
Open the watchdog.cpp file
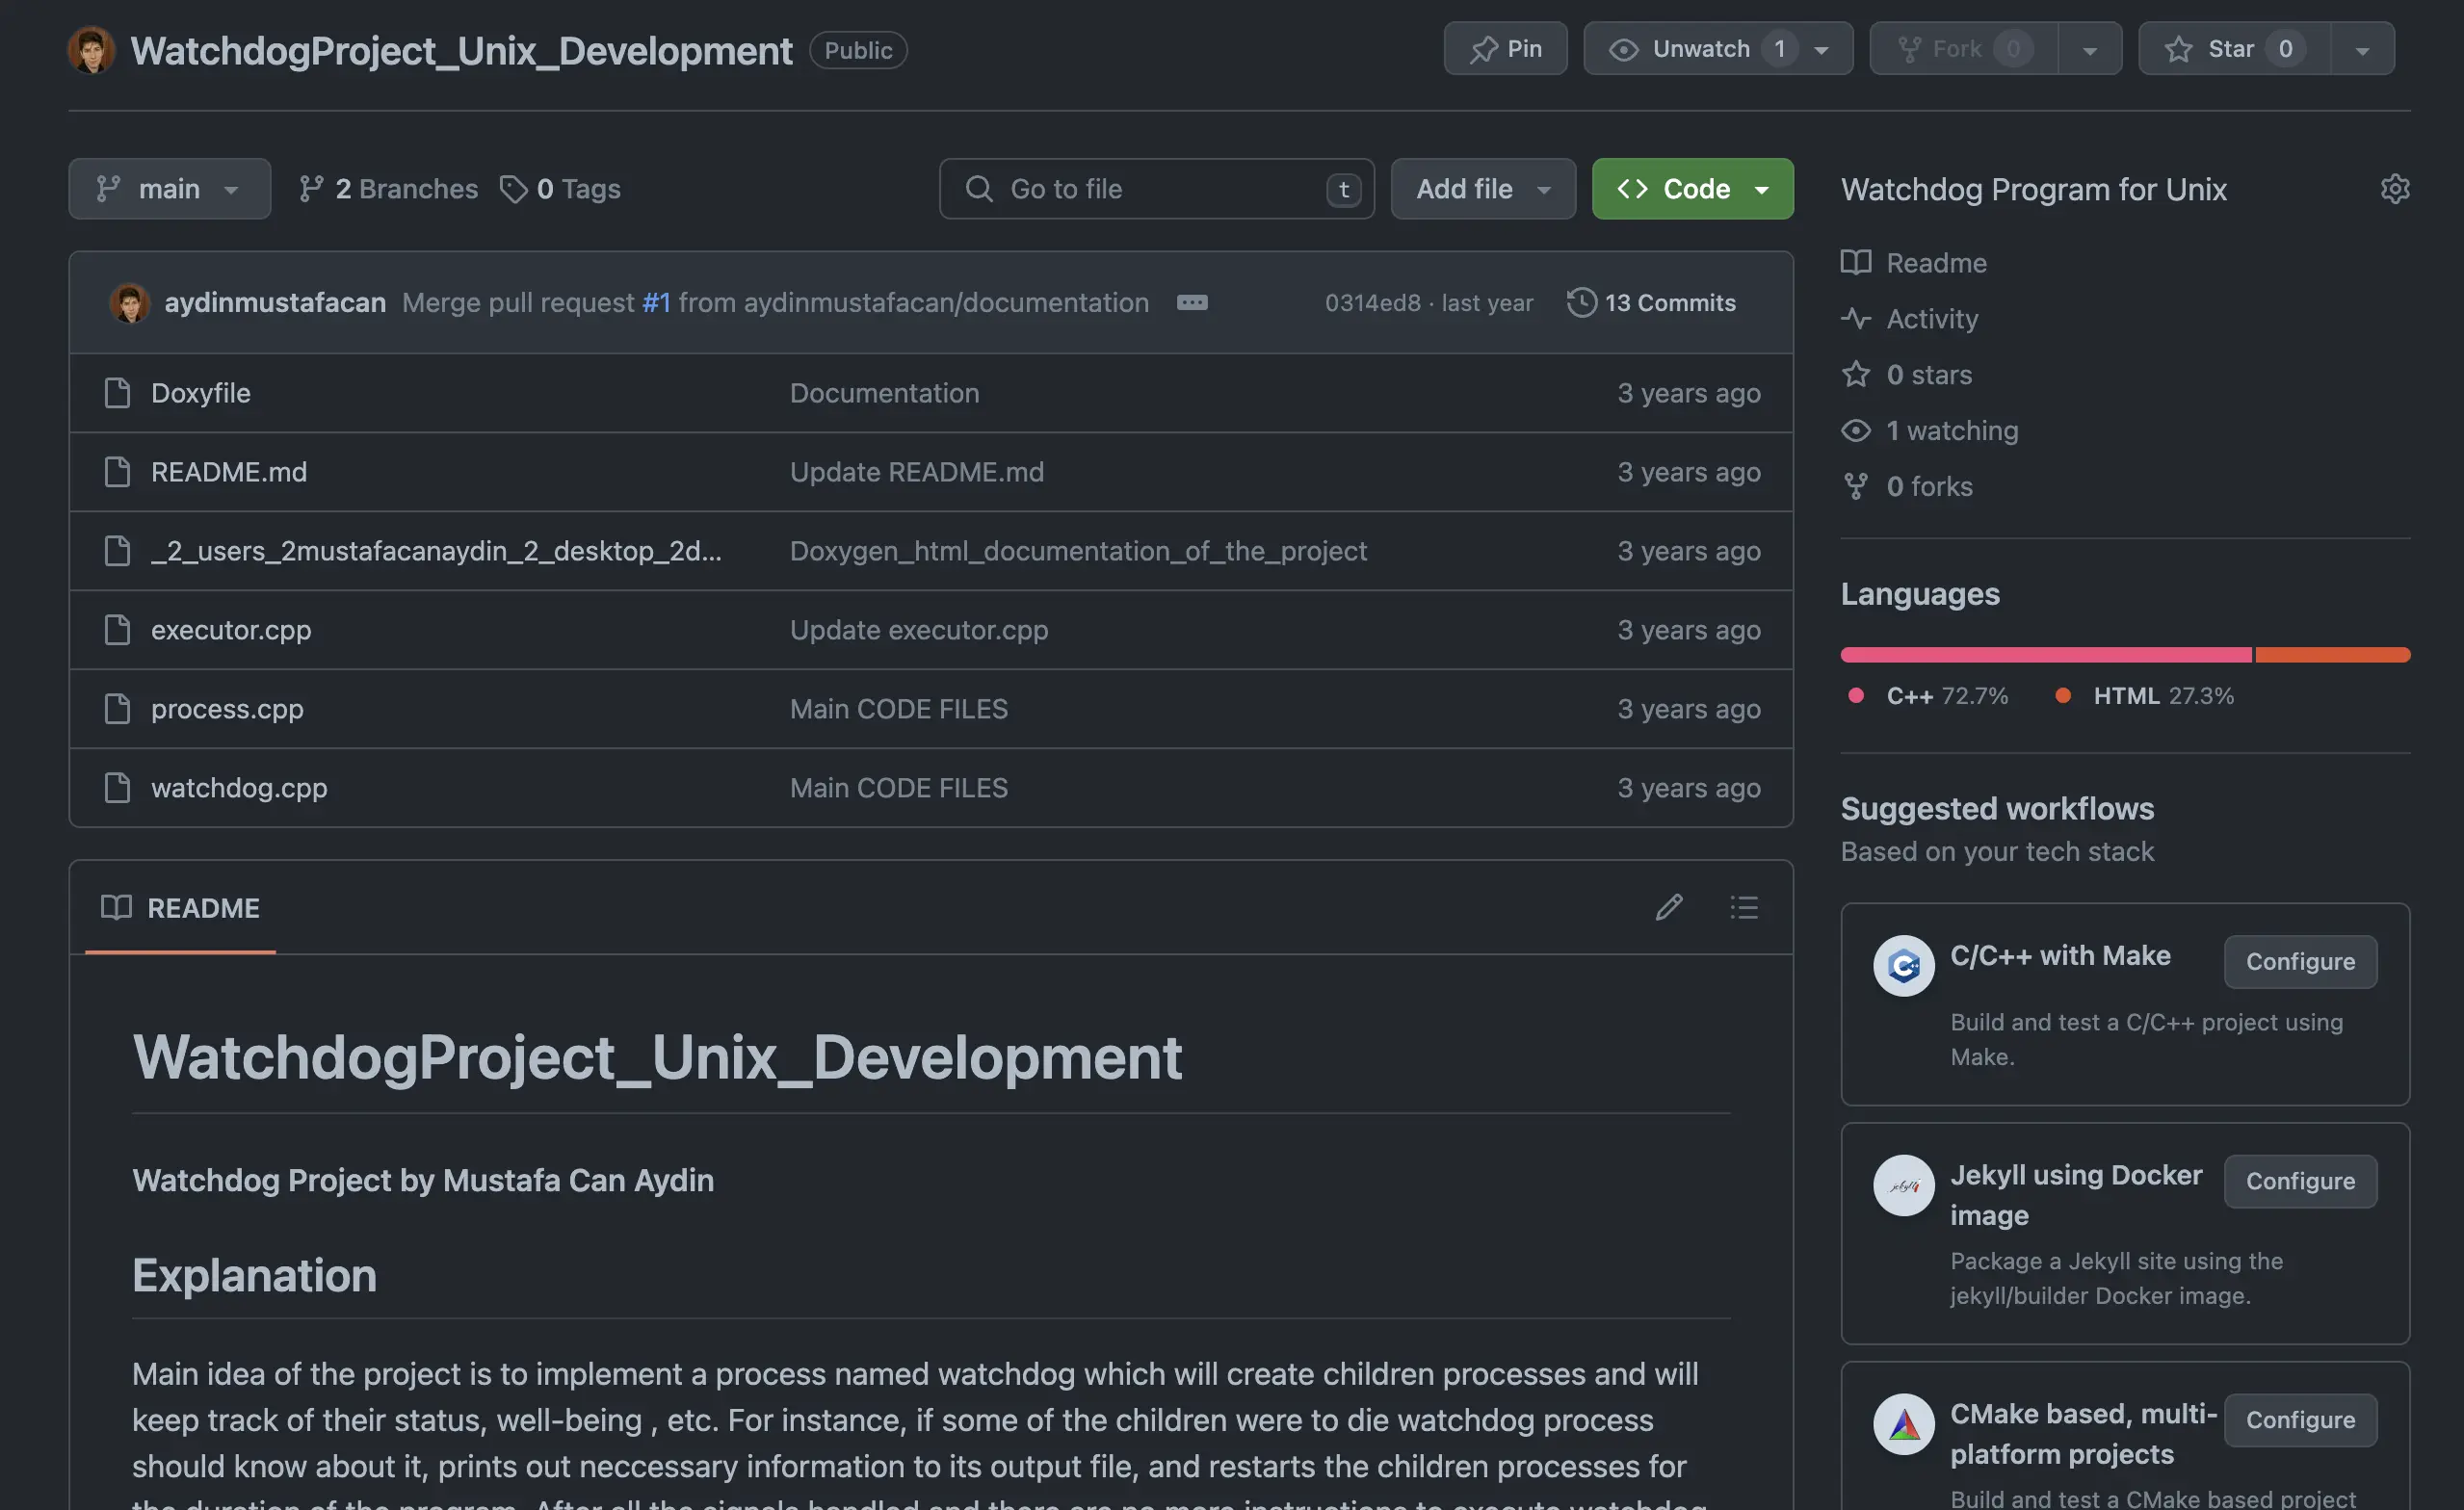pos(239,788)
